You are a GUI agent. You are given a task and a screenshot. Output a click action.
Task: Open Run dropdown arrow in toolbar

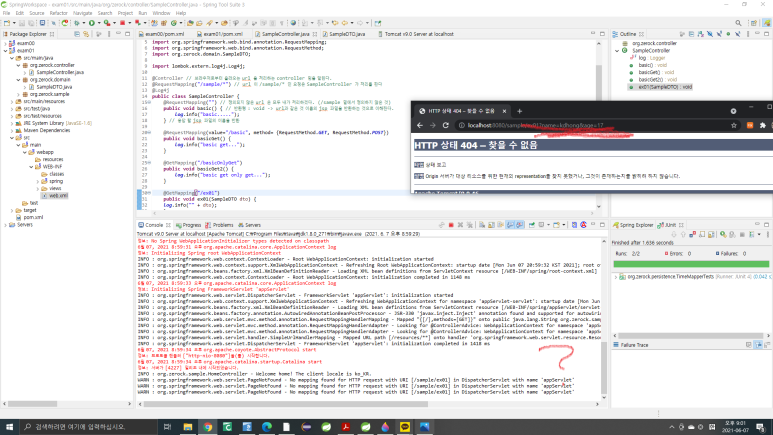click(99, 23)
